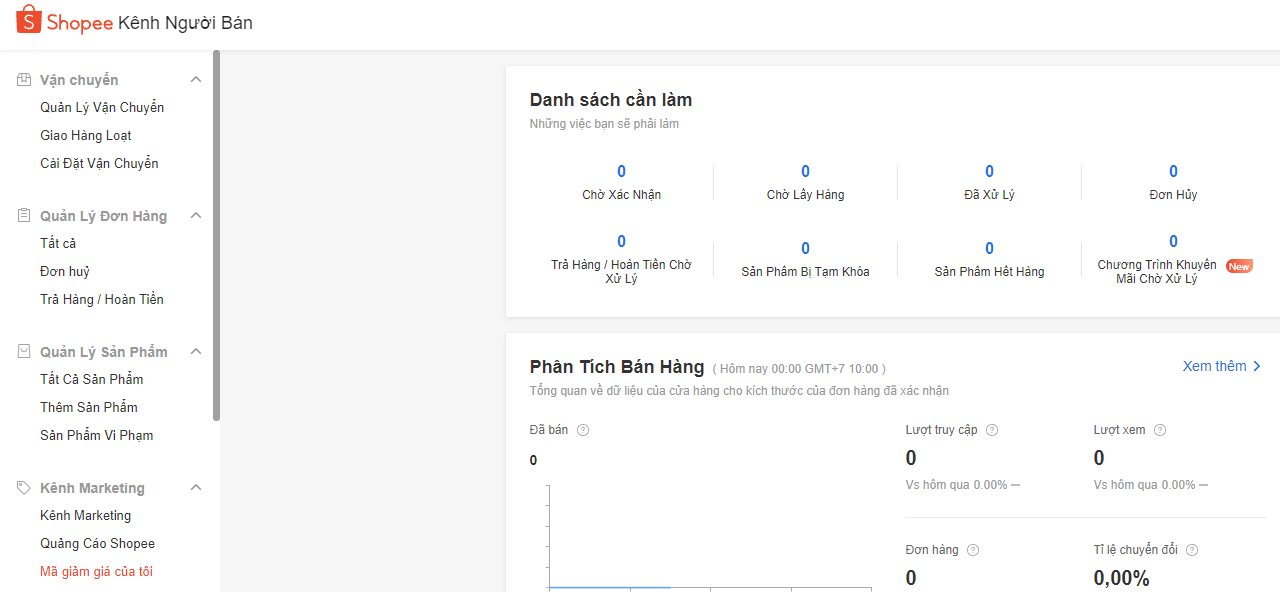Click the Vận chuyển box icon
This screenshot has height=592, width=1280.
pyautogui.click(x=25, y=80)
